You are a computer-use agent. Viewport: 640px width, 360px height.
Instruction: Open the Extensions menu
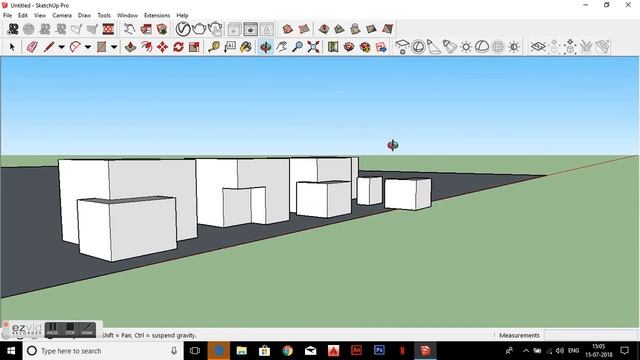(x=157, y=15)
